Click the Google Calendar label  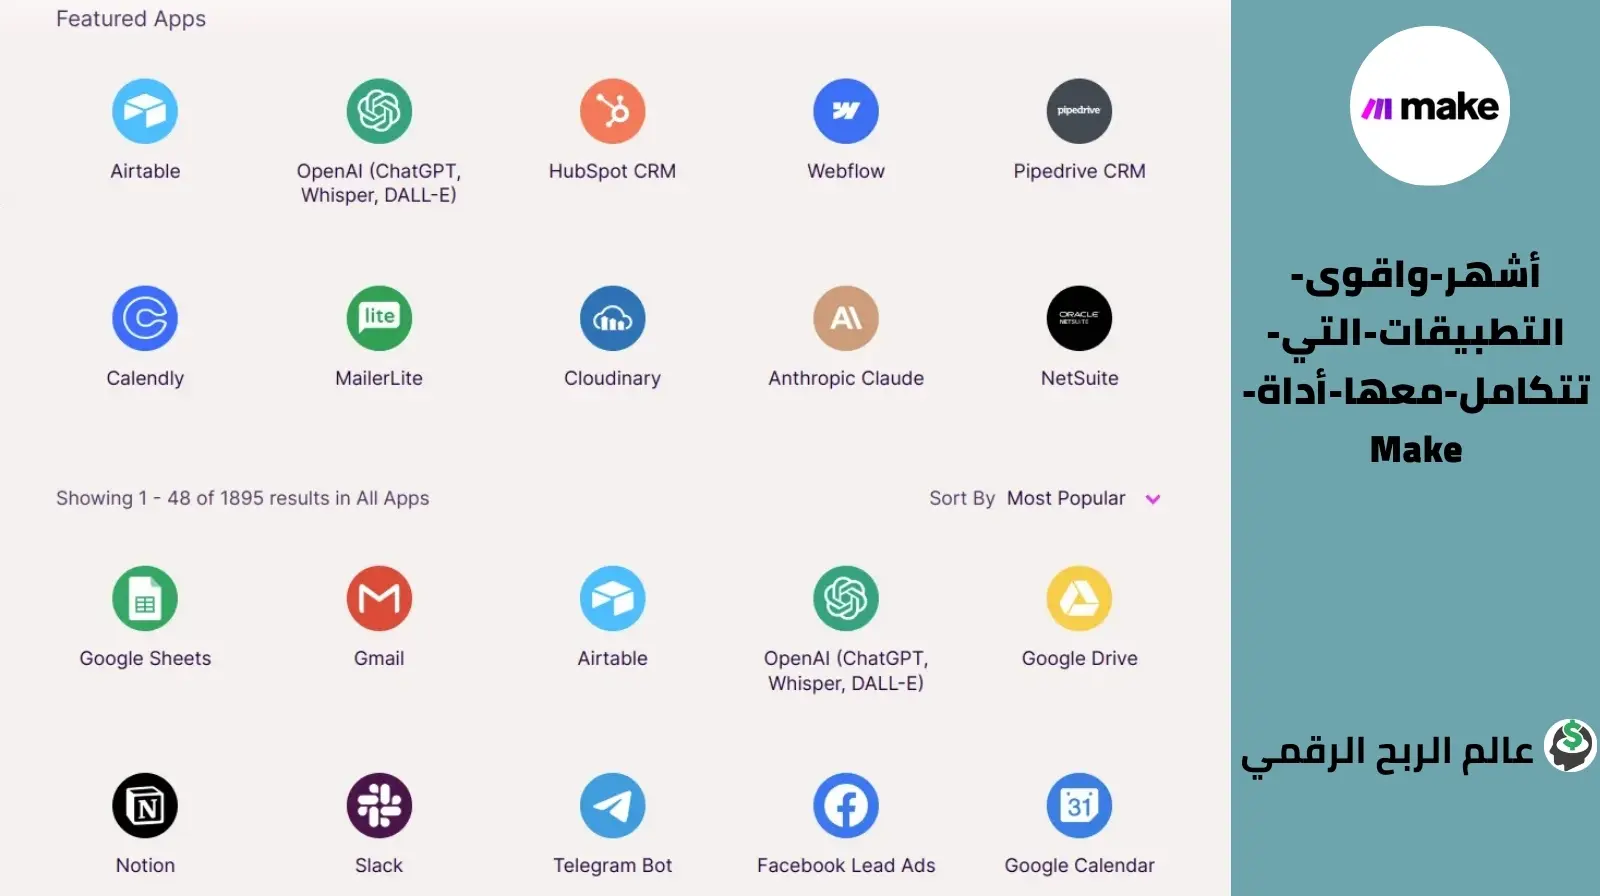1079,865
